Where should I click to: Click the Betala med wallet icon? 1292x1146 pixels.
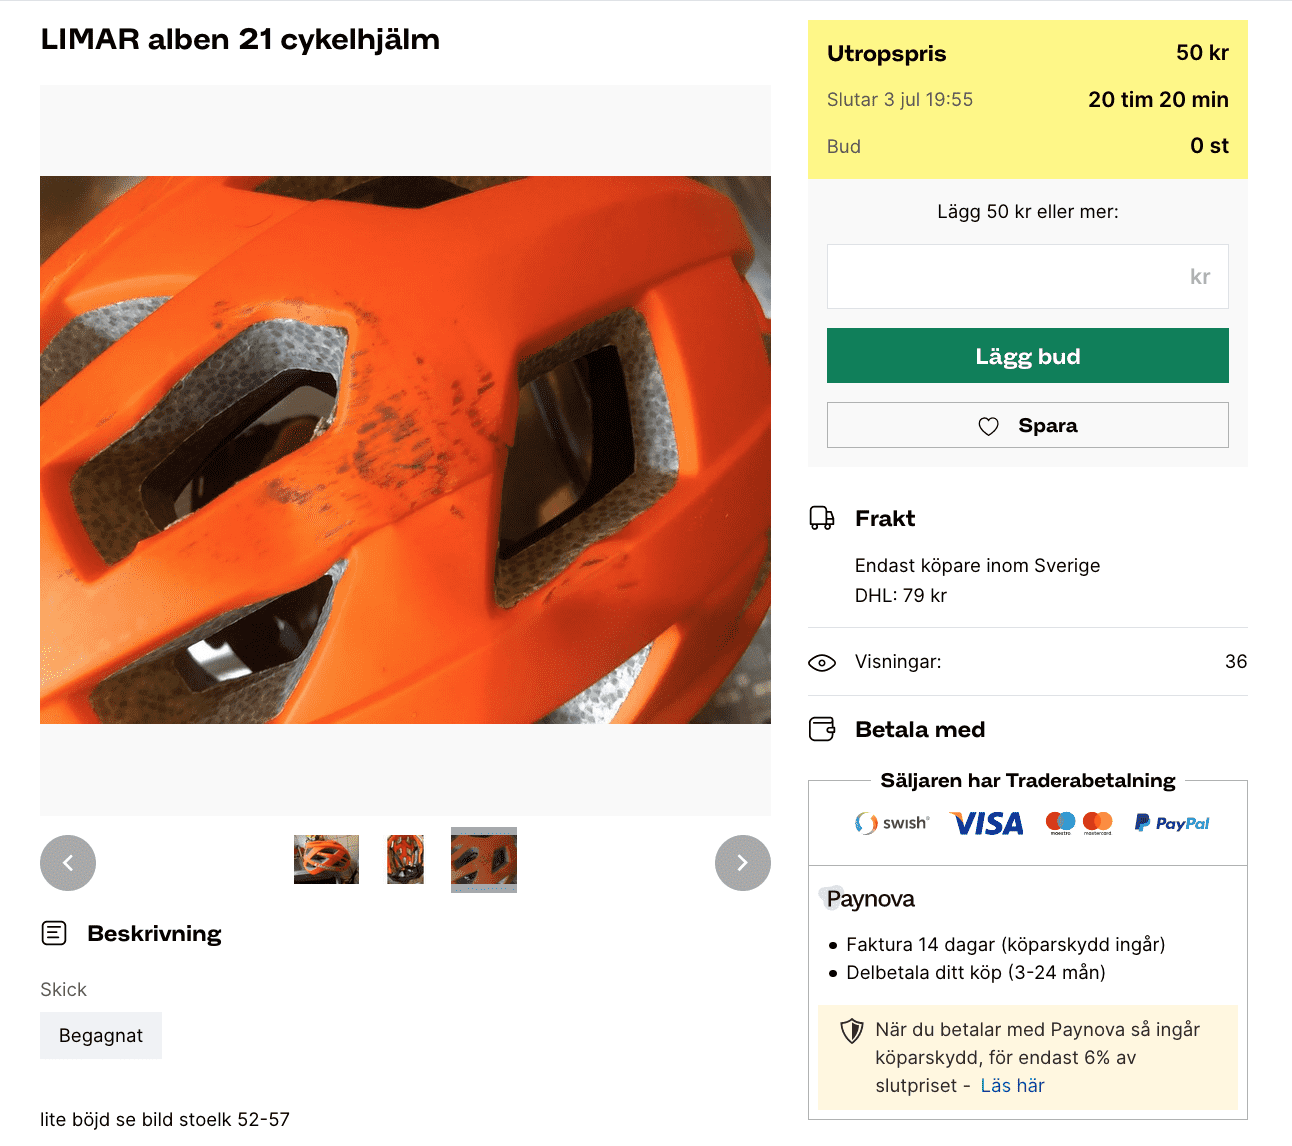click(822, 729)
